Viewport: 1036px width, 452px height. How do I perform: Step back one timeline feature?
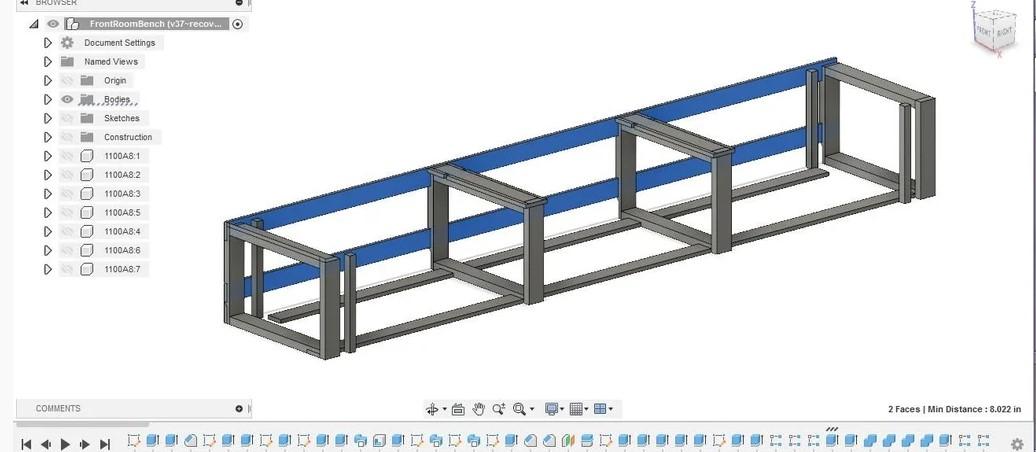click(x=46, y=444)
